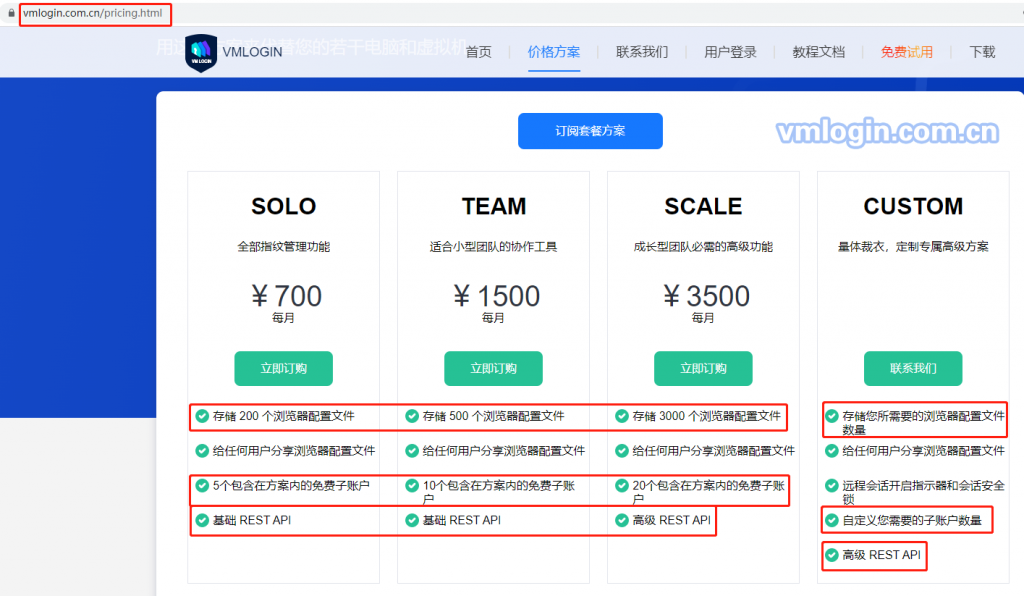Click the text 10个包含在方案内的免费子账户

tap(499, 492)
